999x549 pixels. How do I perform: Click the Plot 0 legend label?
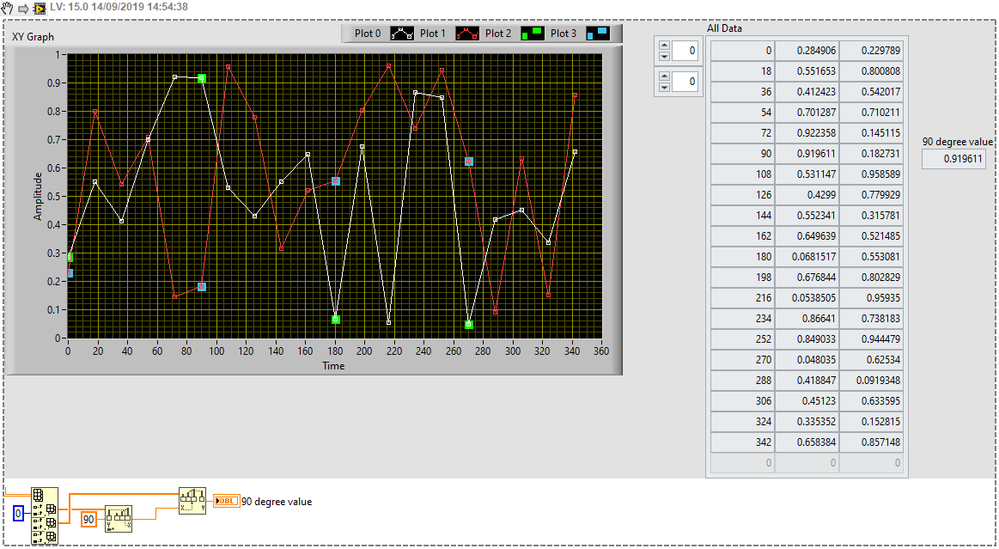[368, 34]
